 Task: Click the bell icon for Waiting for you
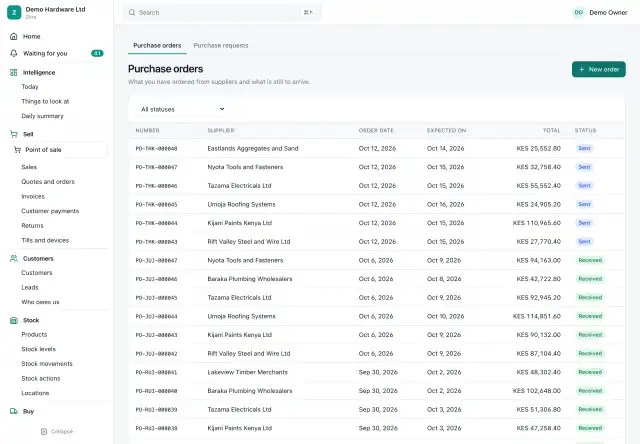(13, 53)
